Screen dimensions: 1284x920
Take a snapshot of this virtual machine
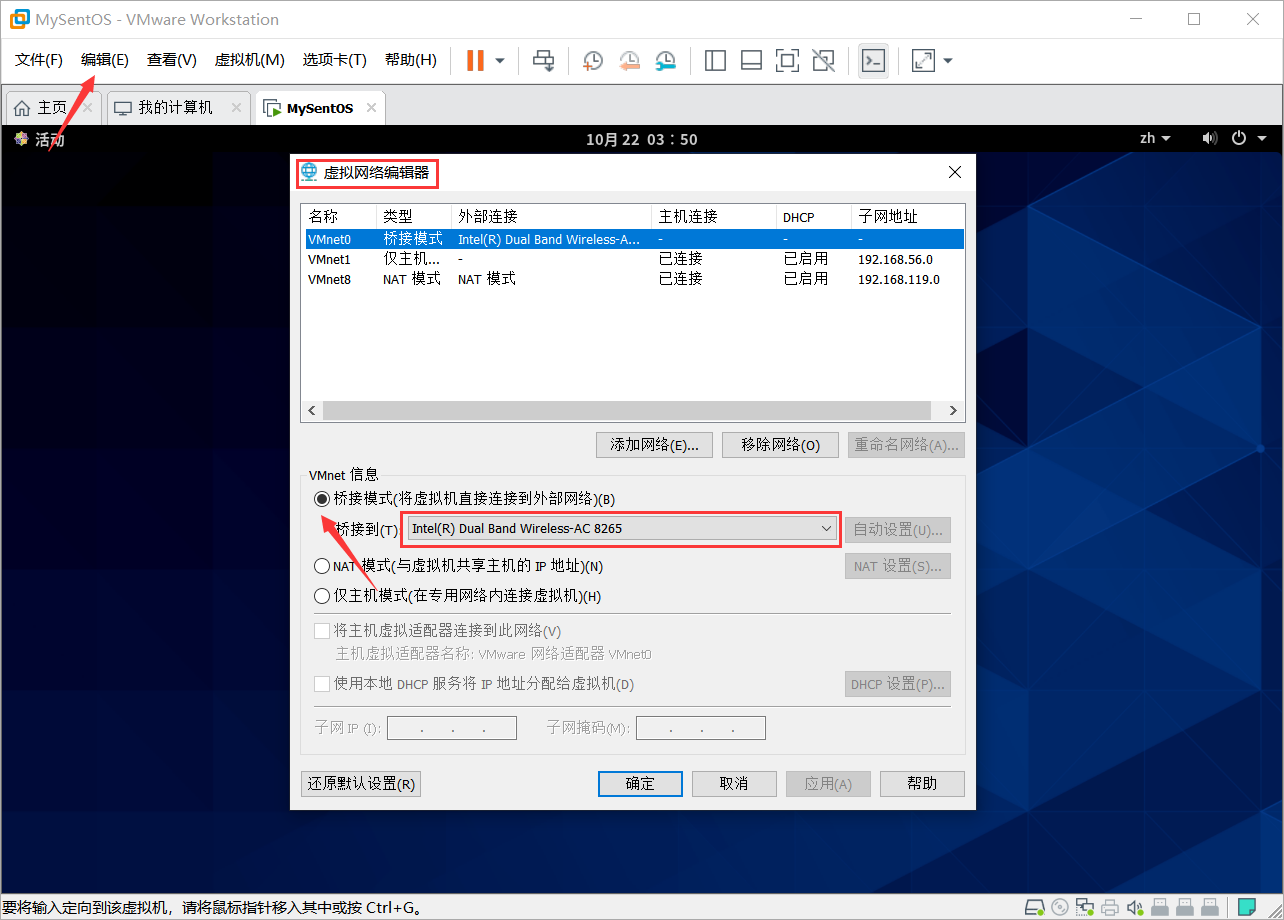point(593,61)
